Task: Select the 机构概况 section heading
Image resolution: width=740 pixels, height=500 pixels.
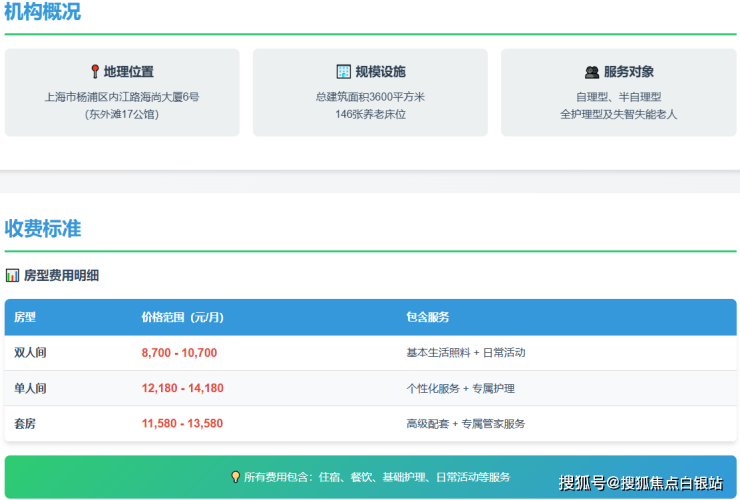Action: click(x=42, y=13)
